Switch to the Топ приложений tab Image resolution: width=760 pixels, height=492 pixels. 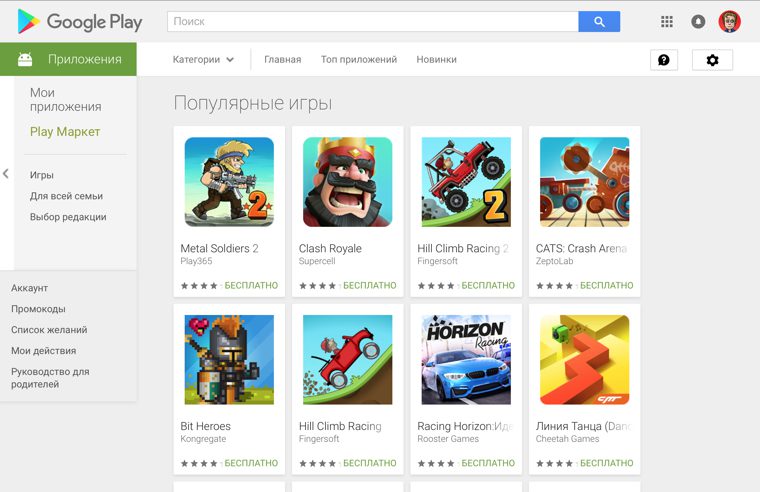pyautogui.click(x=359, y=60)
